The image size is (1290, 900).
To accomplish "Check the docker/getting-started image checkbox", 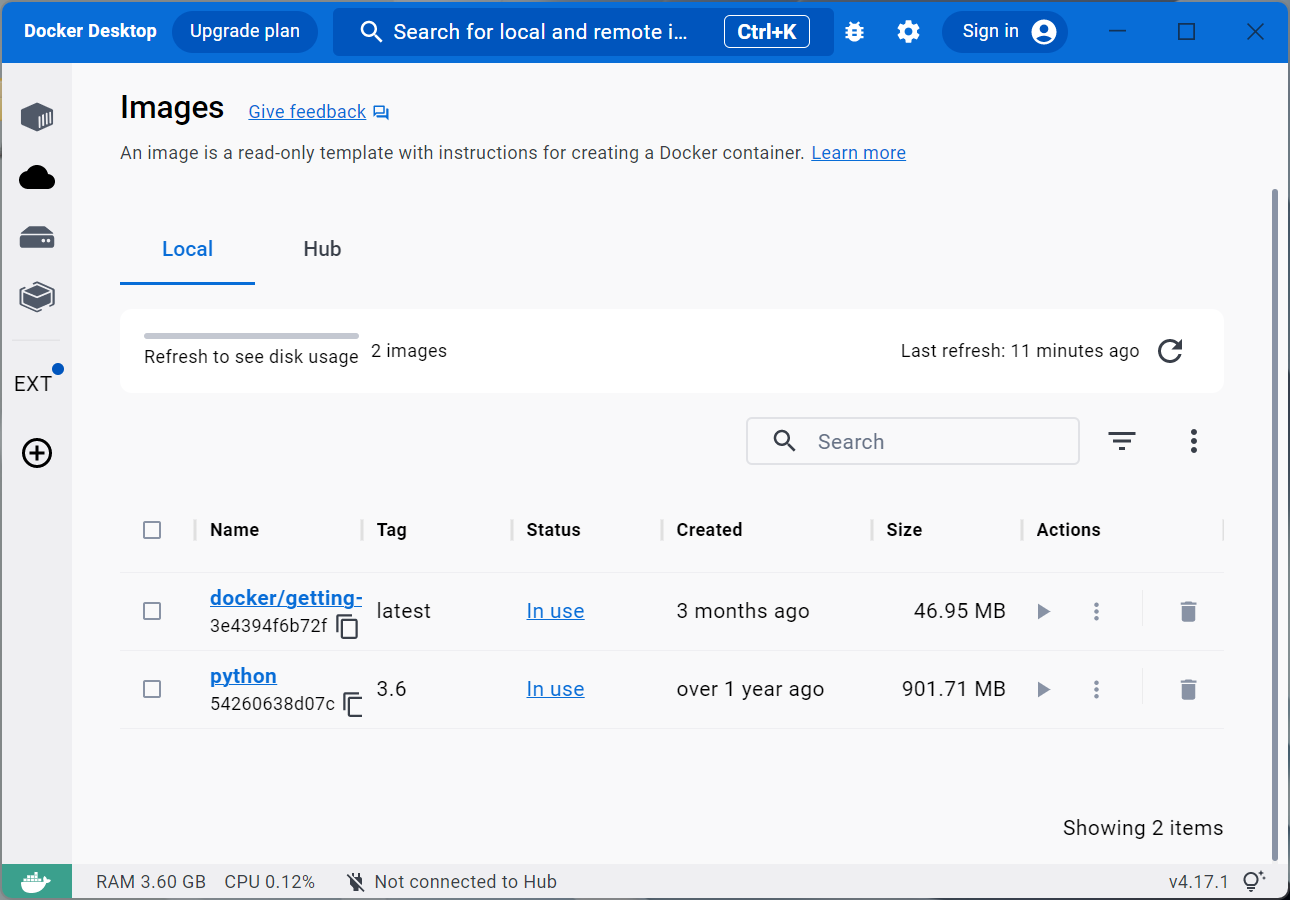I will [152, 611].
